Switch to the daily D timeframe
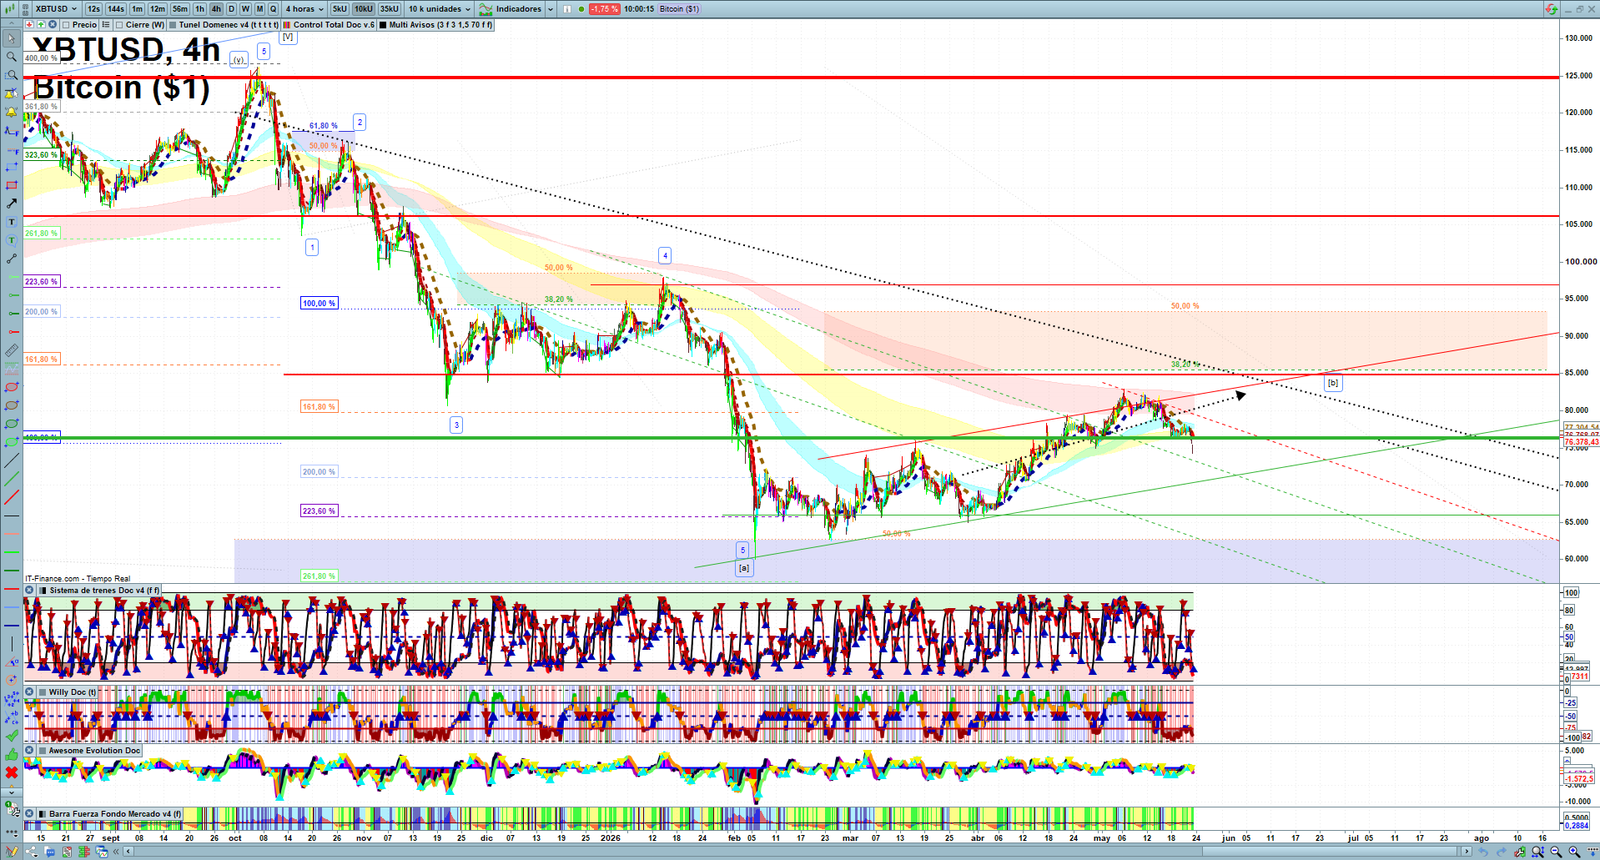Viewport: 1600px width, 860px height. tap(231, 9)
